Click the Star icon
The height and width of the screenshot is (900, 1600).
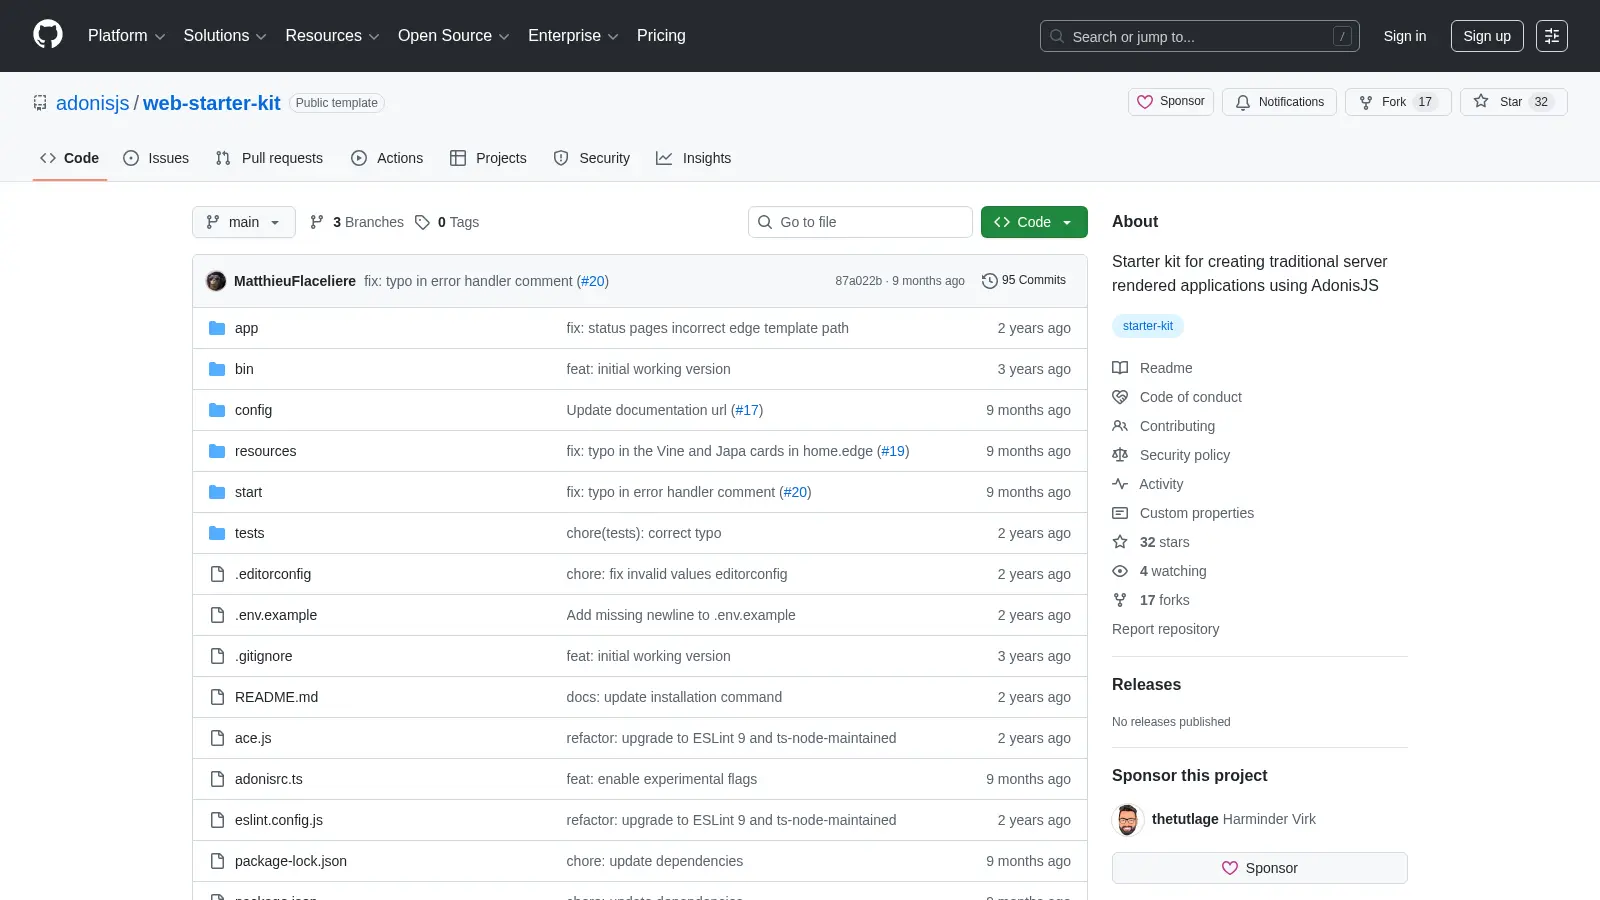point(1481,101)
